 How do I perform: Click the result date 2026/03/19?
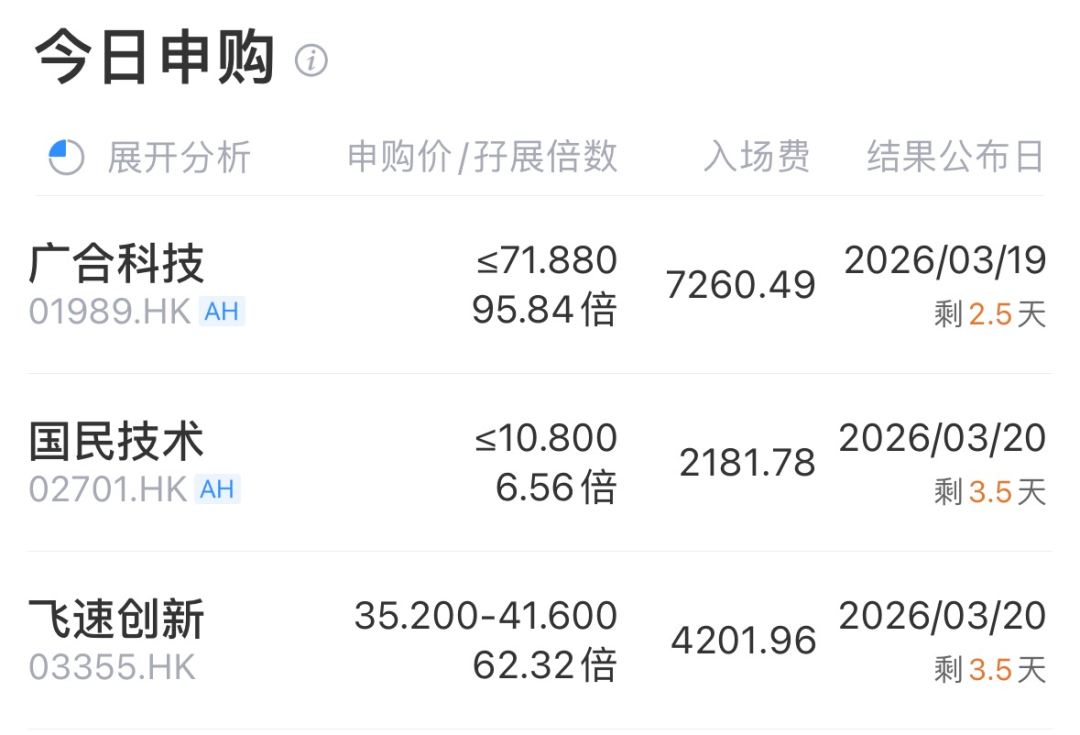tap(948, 261)
